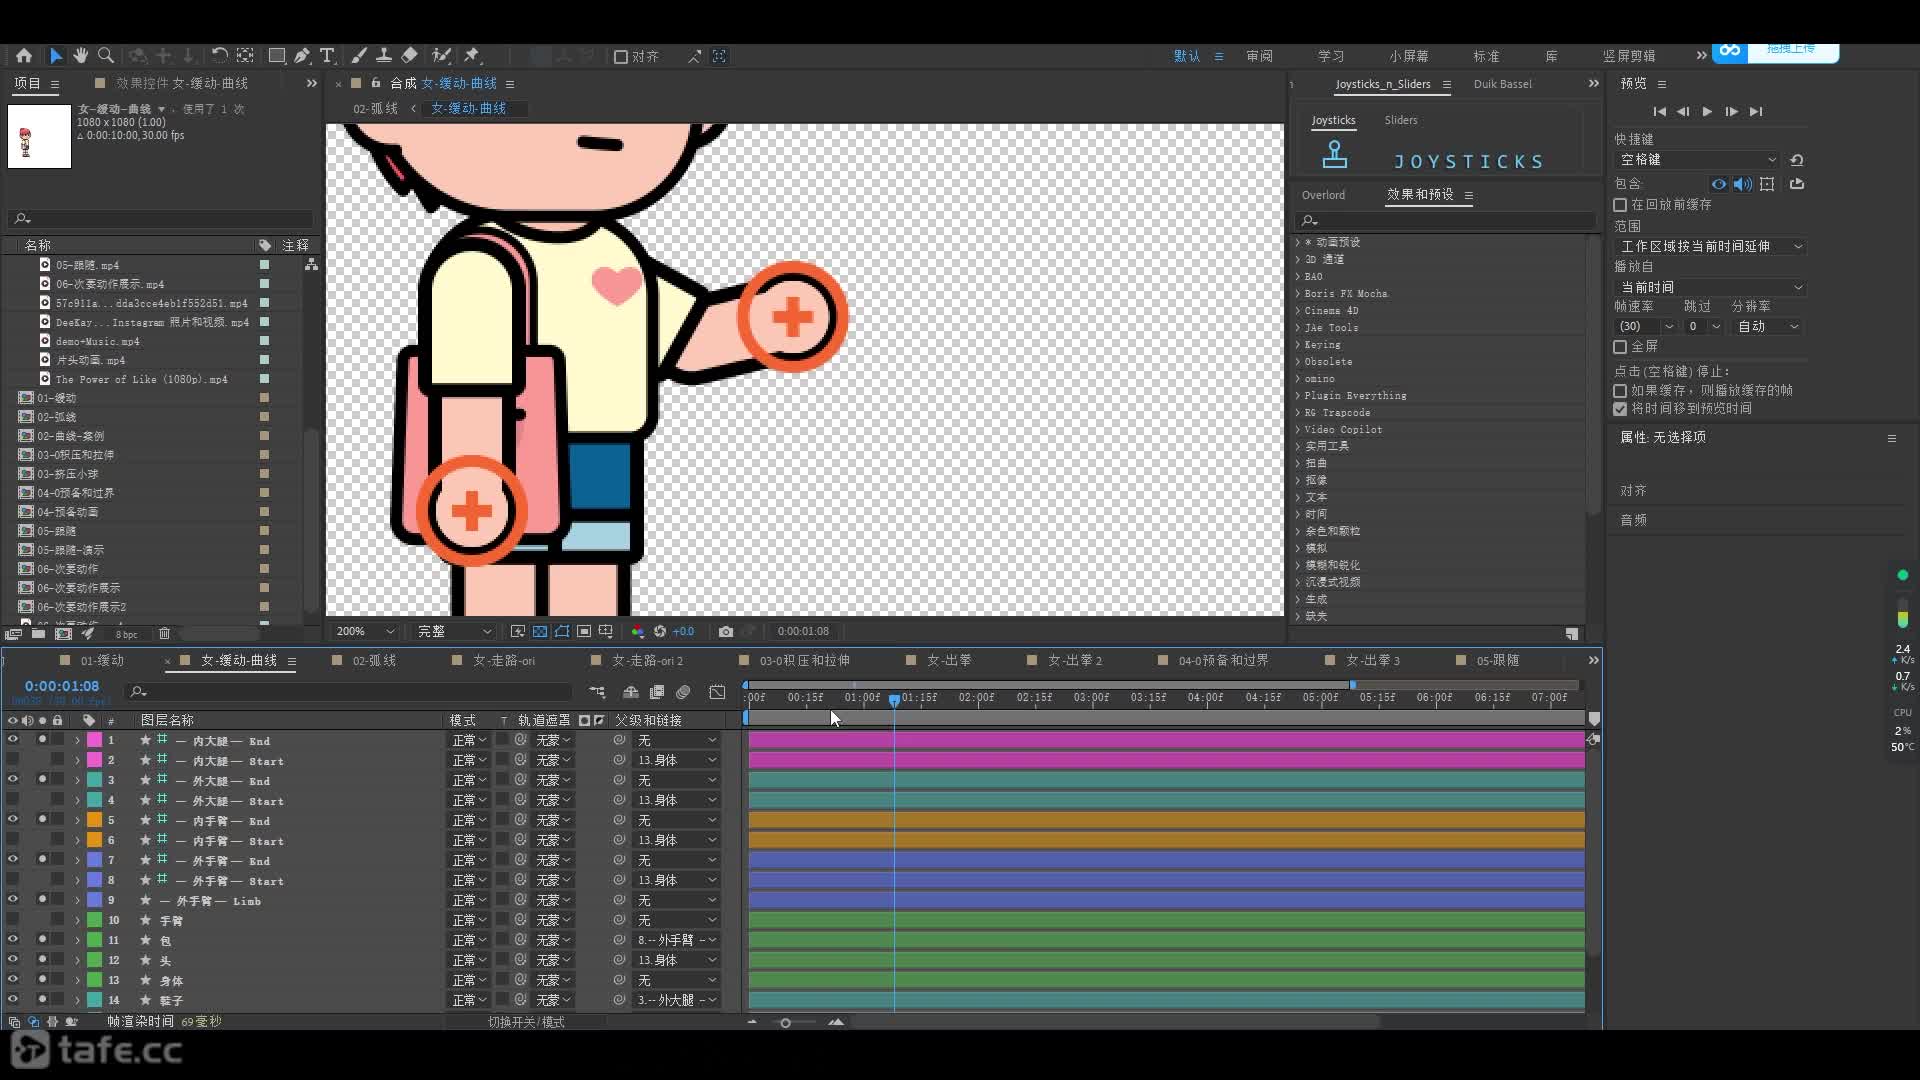Image resolution: width=1920 pixels, height=1080 pixels.
Task: Open composition mini-flowchart icon
Action: coord(597,692)
